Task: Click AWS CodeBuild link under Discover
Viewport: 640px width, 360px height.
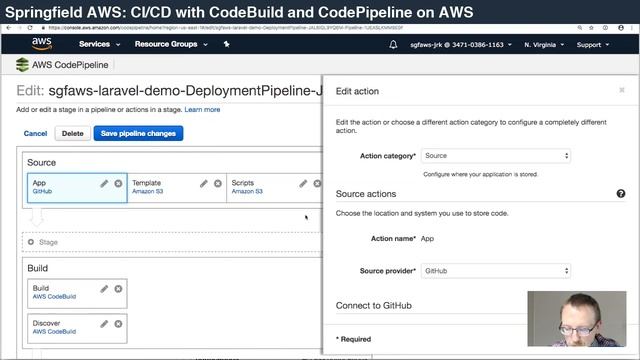Action: (x=54, y=331)
